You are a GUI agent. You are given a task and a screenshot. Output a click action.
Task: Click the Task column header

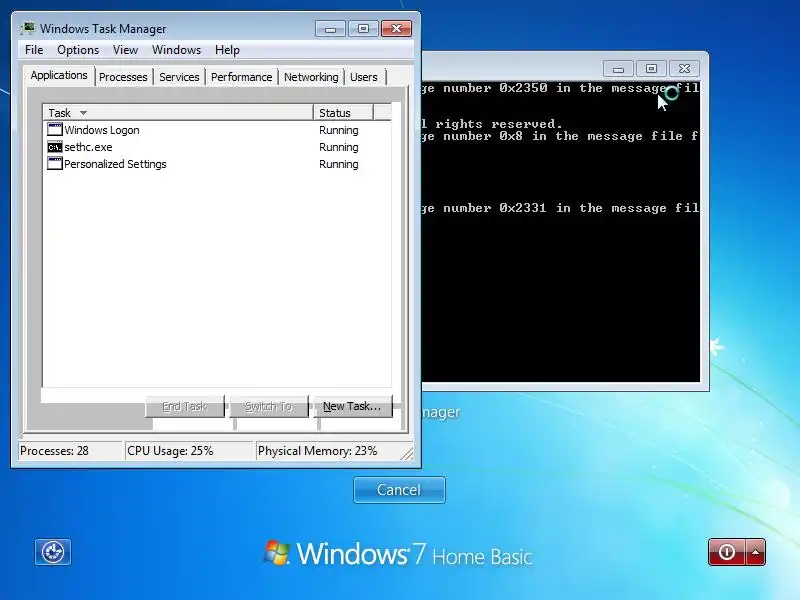tap(178, 113)
